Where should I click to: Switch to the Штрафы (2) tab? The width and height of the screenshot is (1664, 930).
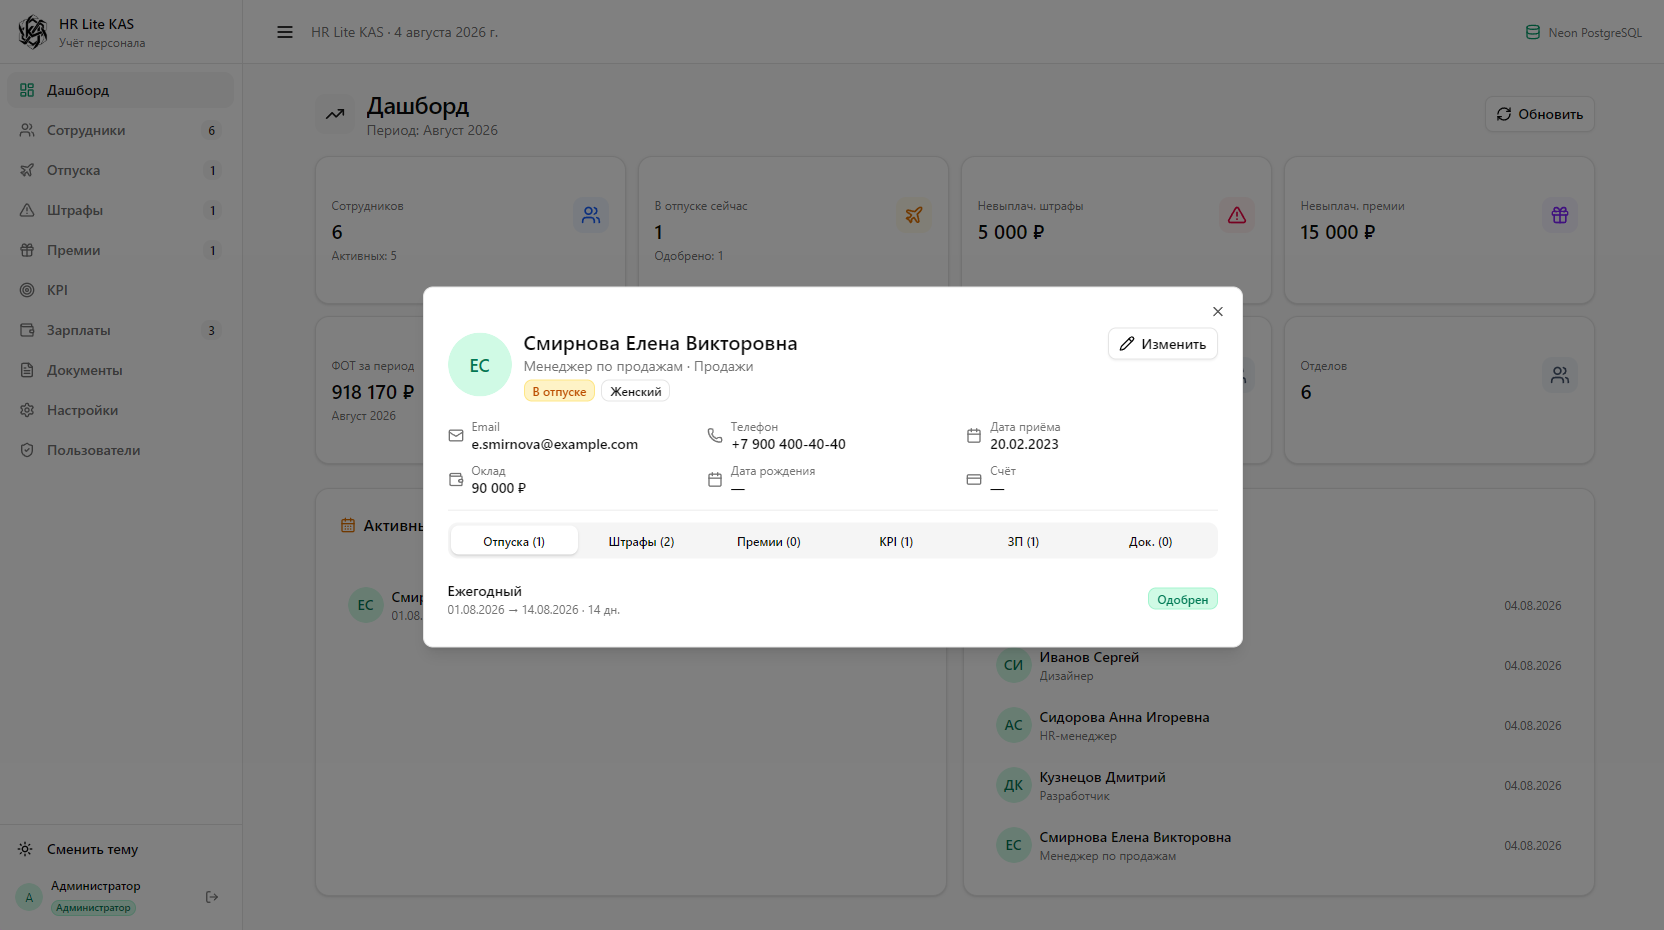[x=641, y=541]
